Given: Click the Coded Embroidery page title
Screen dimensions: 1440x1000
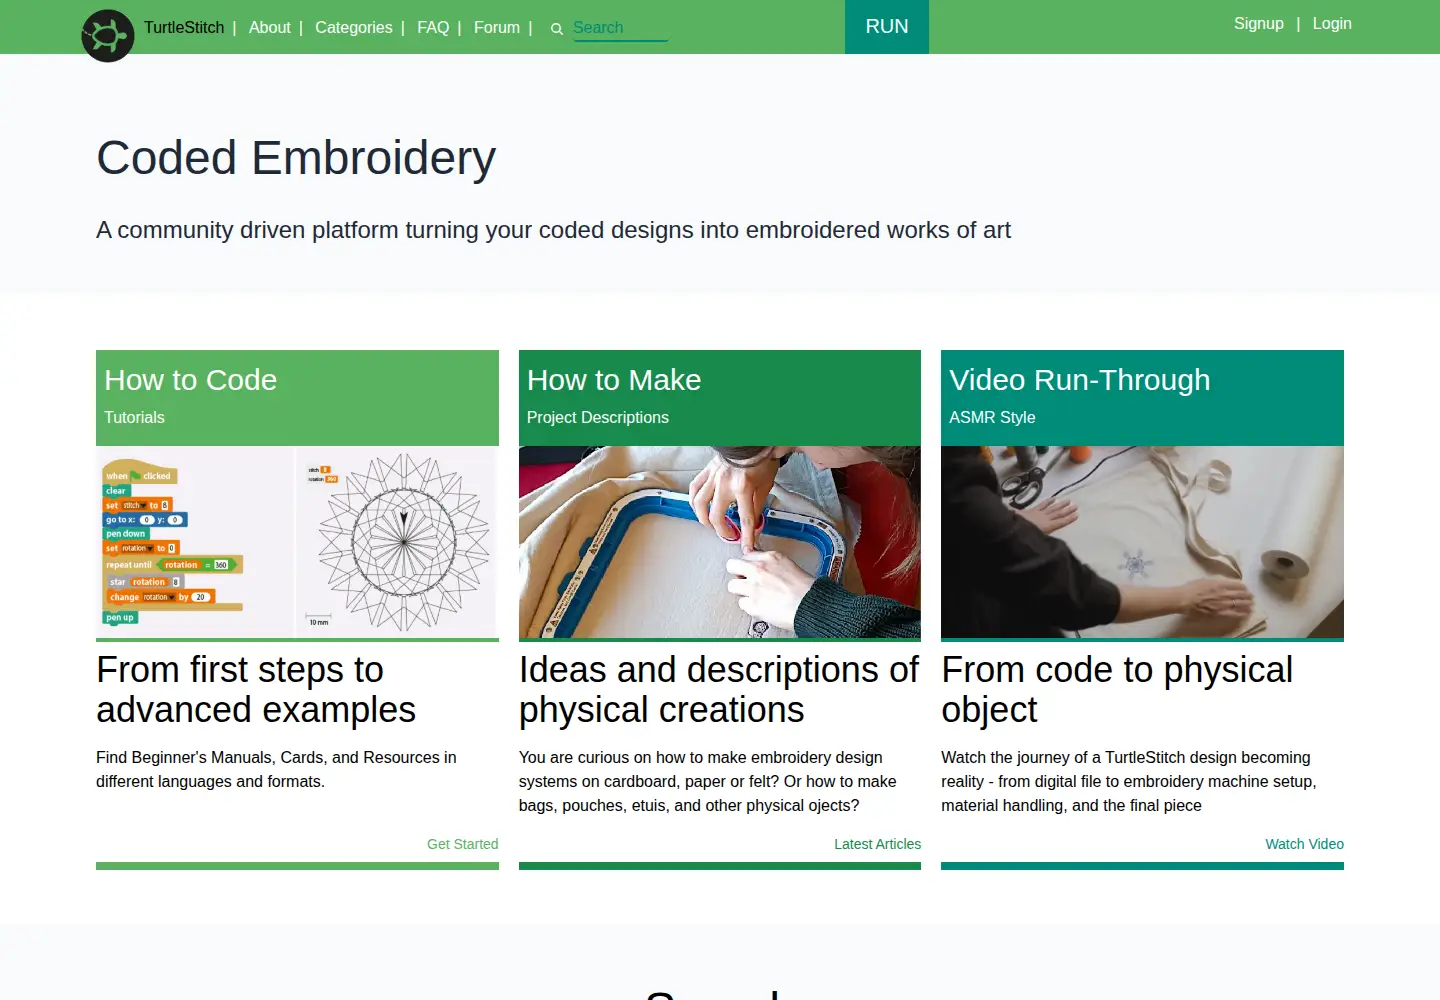Looking at the screenshot, I should pos(296,158).
